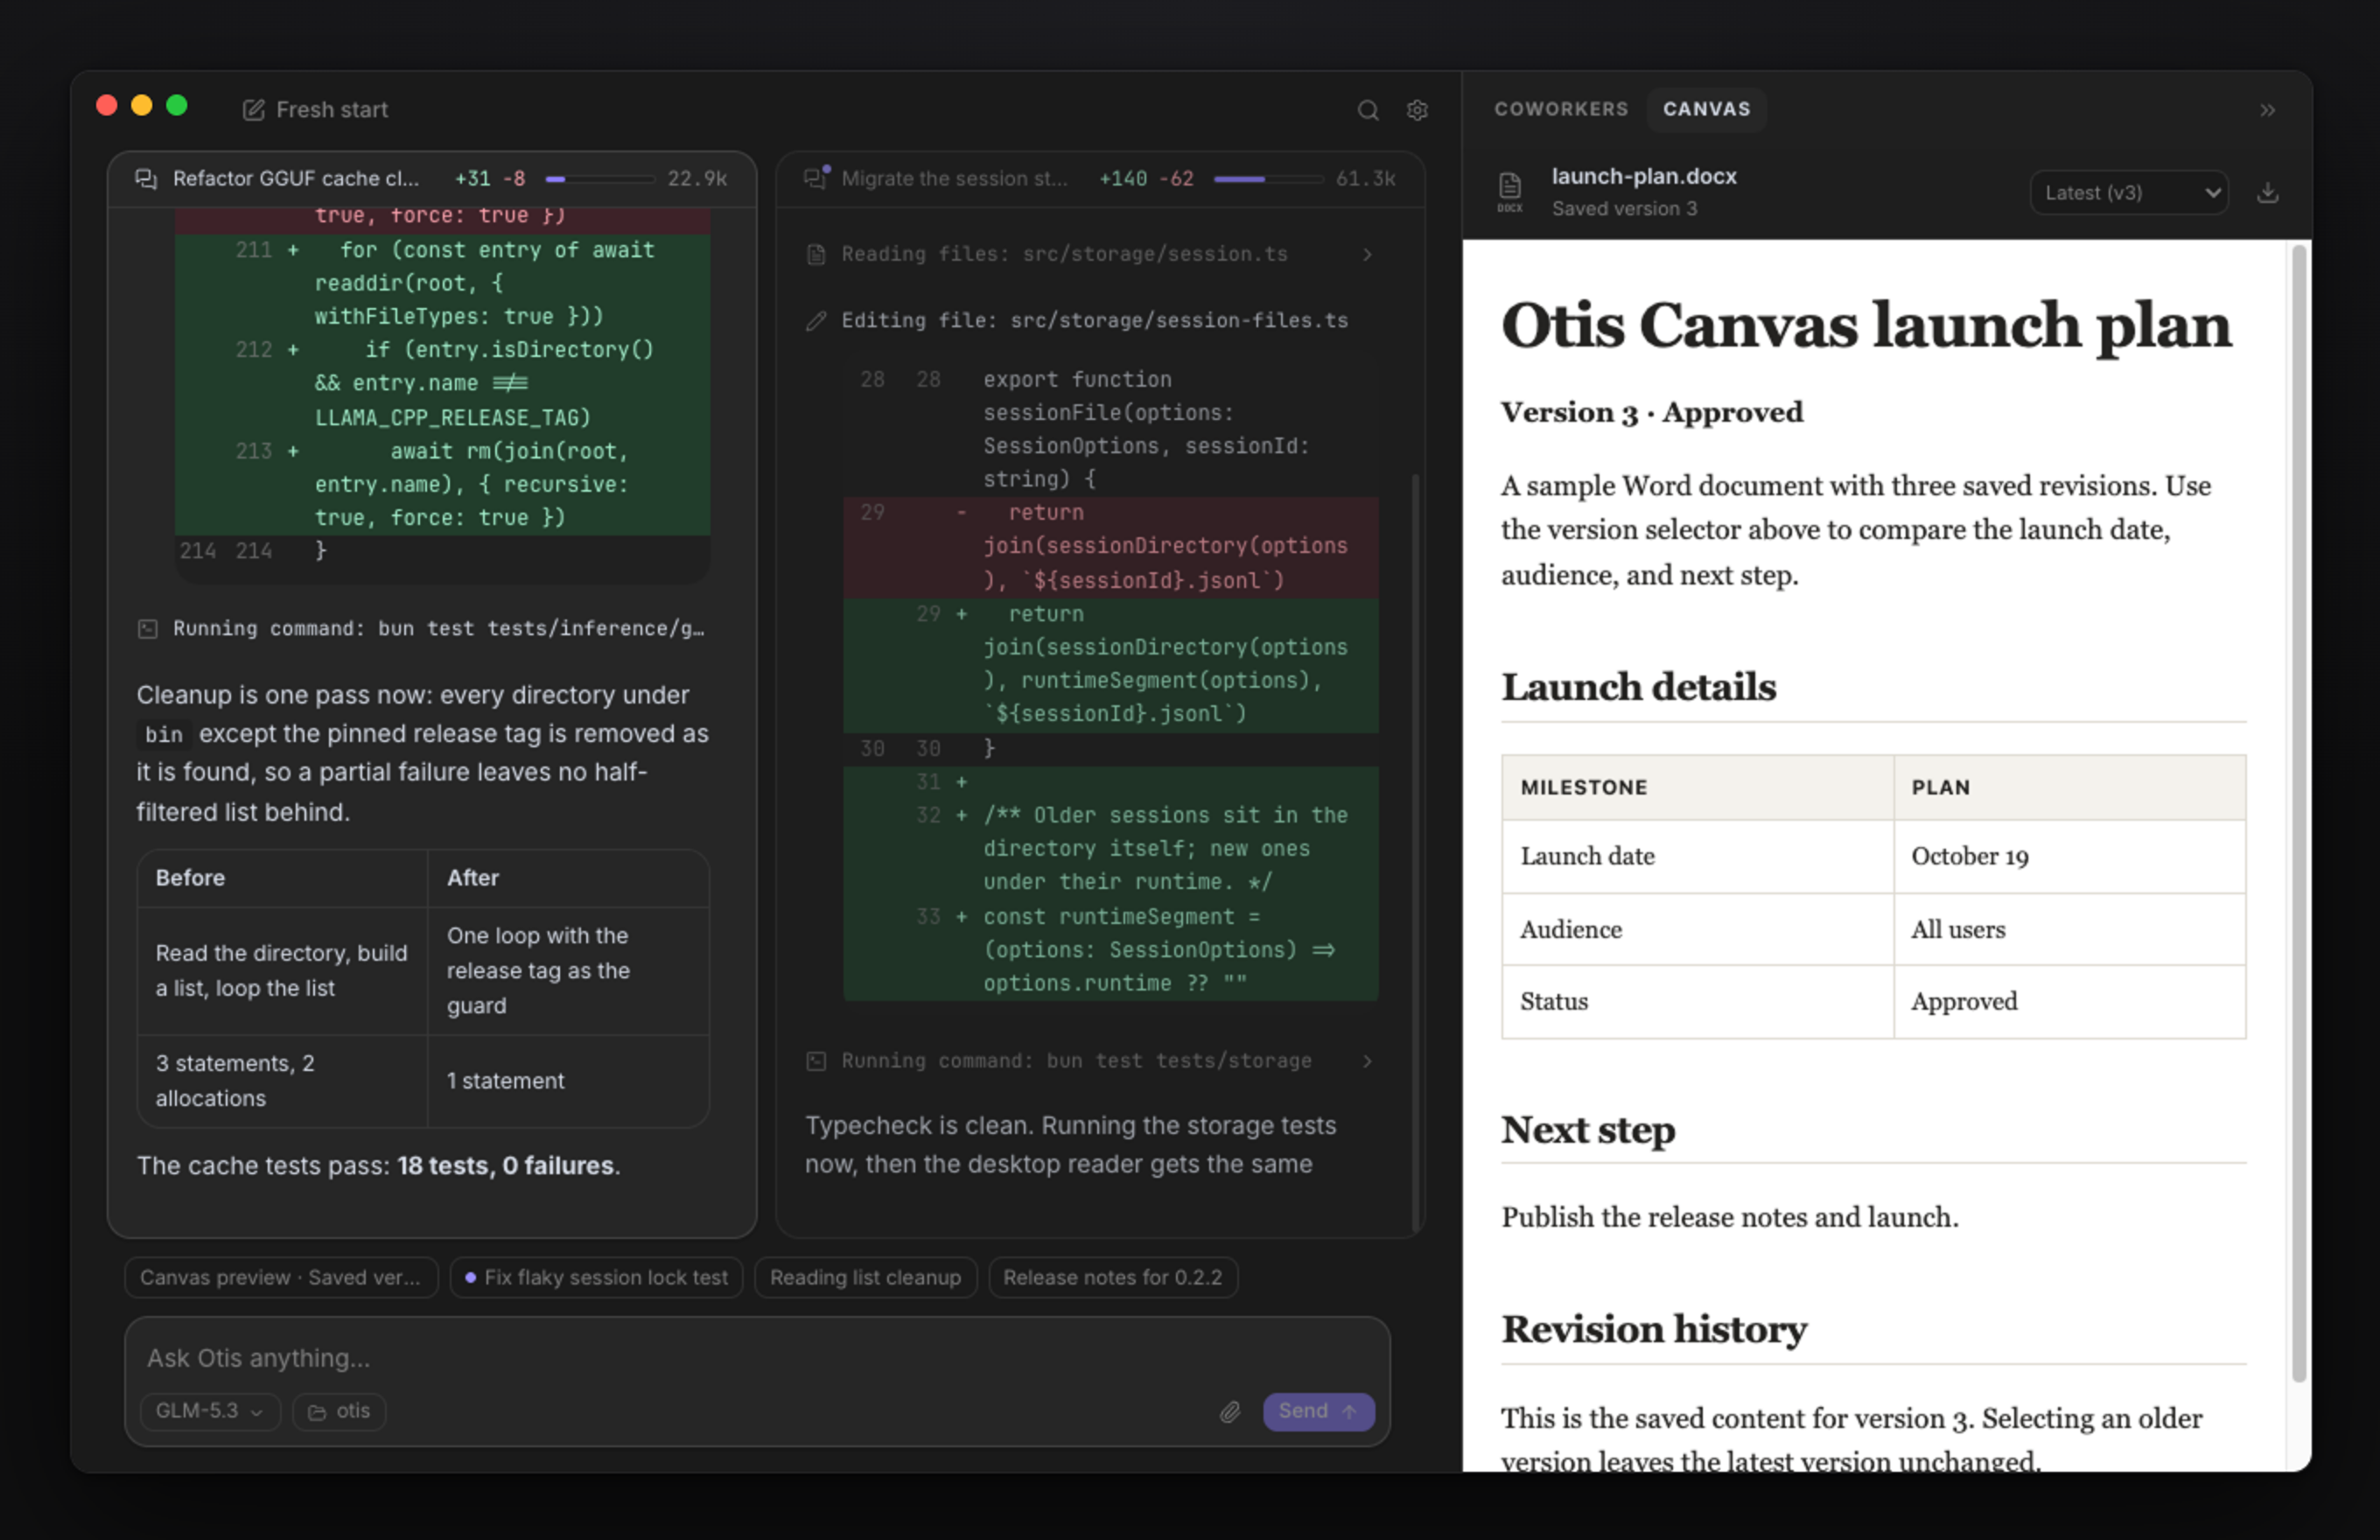Screen dimensions: 2380x1540
Task: Click the Status row's Approved cell
Action: [x=2069, y=1002]
